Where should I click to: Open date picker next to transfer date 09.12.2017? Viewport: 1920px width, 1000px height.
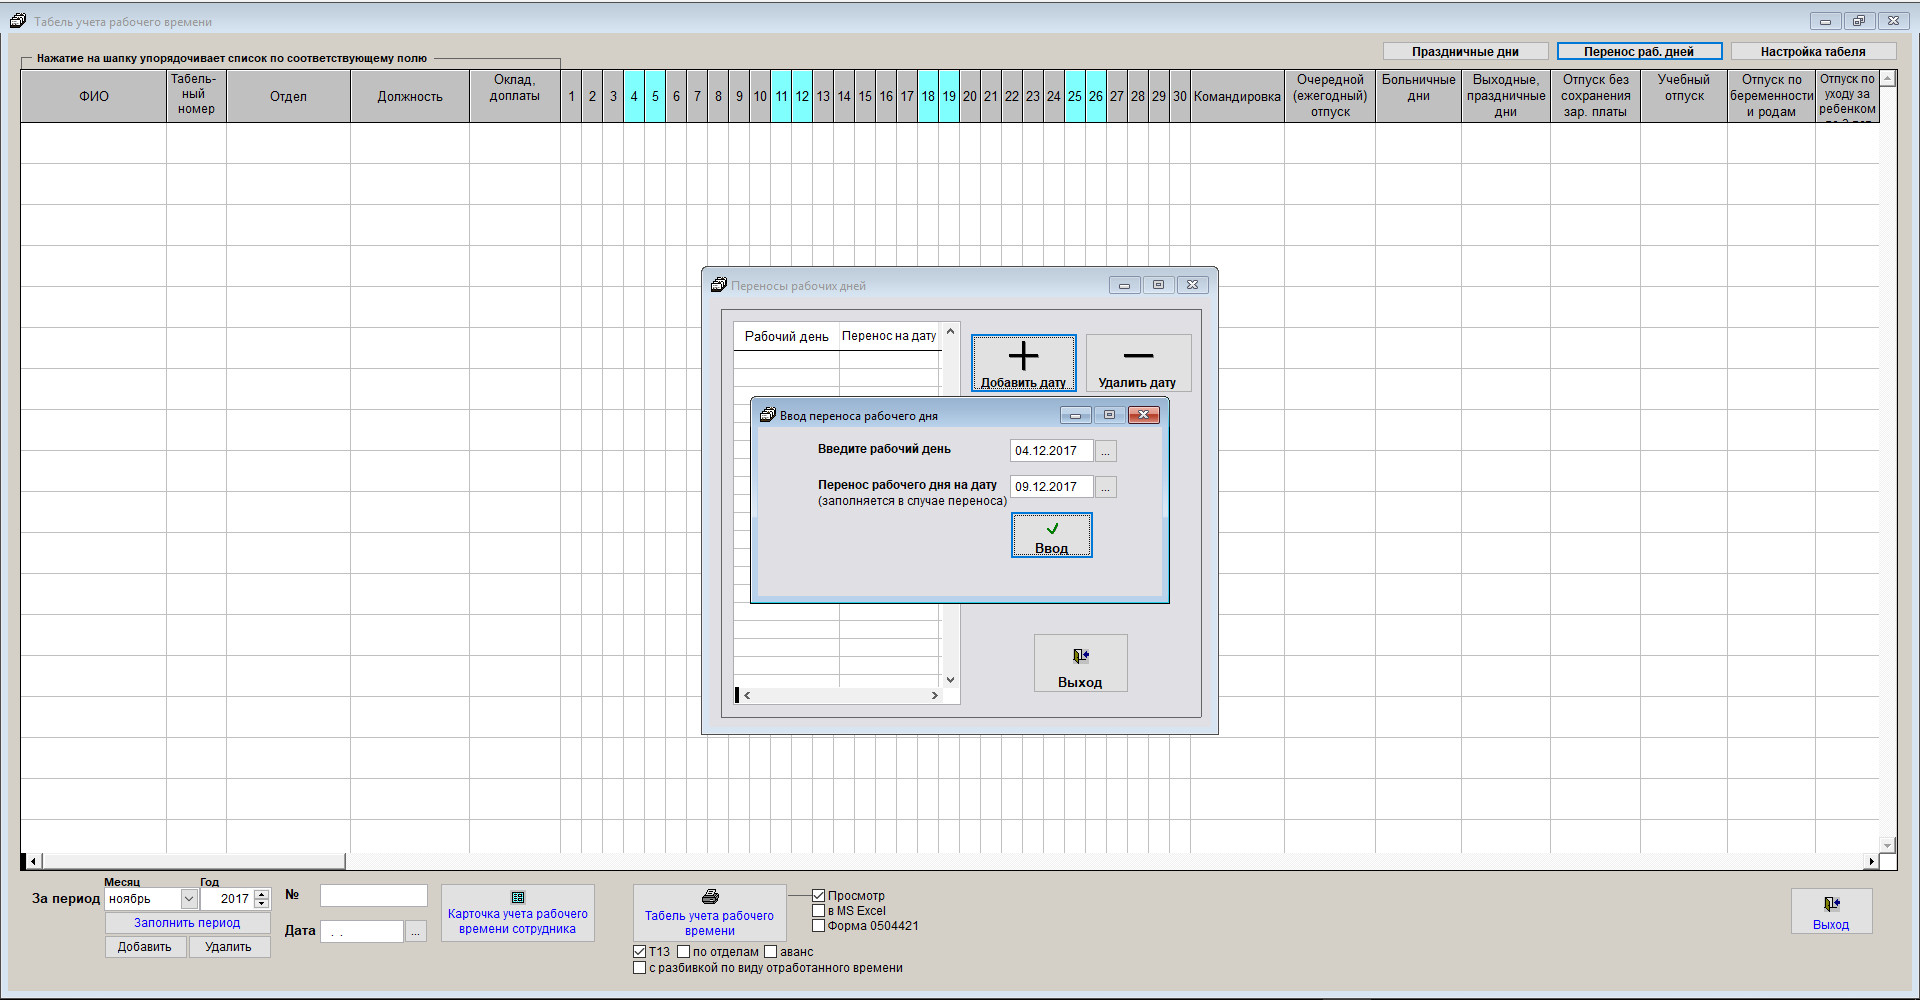click(x=1105, y=487)
